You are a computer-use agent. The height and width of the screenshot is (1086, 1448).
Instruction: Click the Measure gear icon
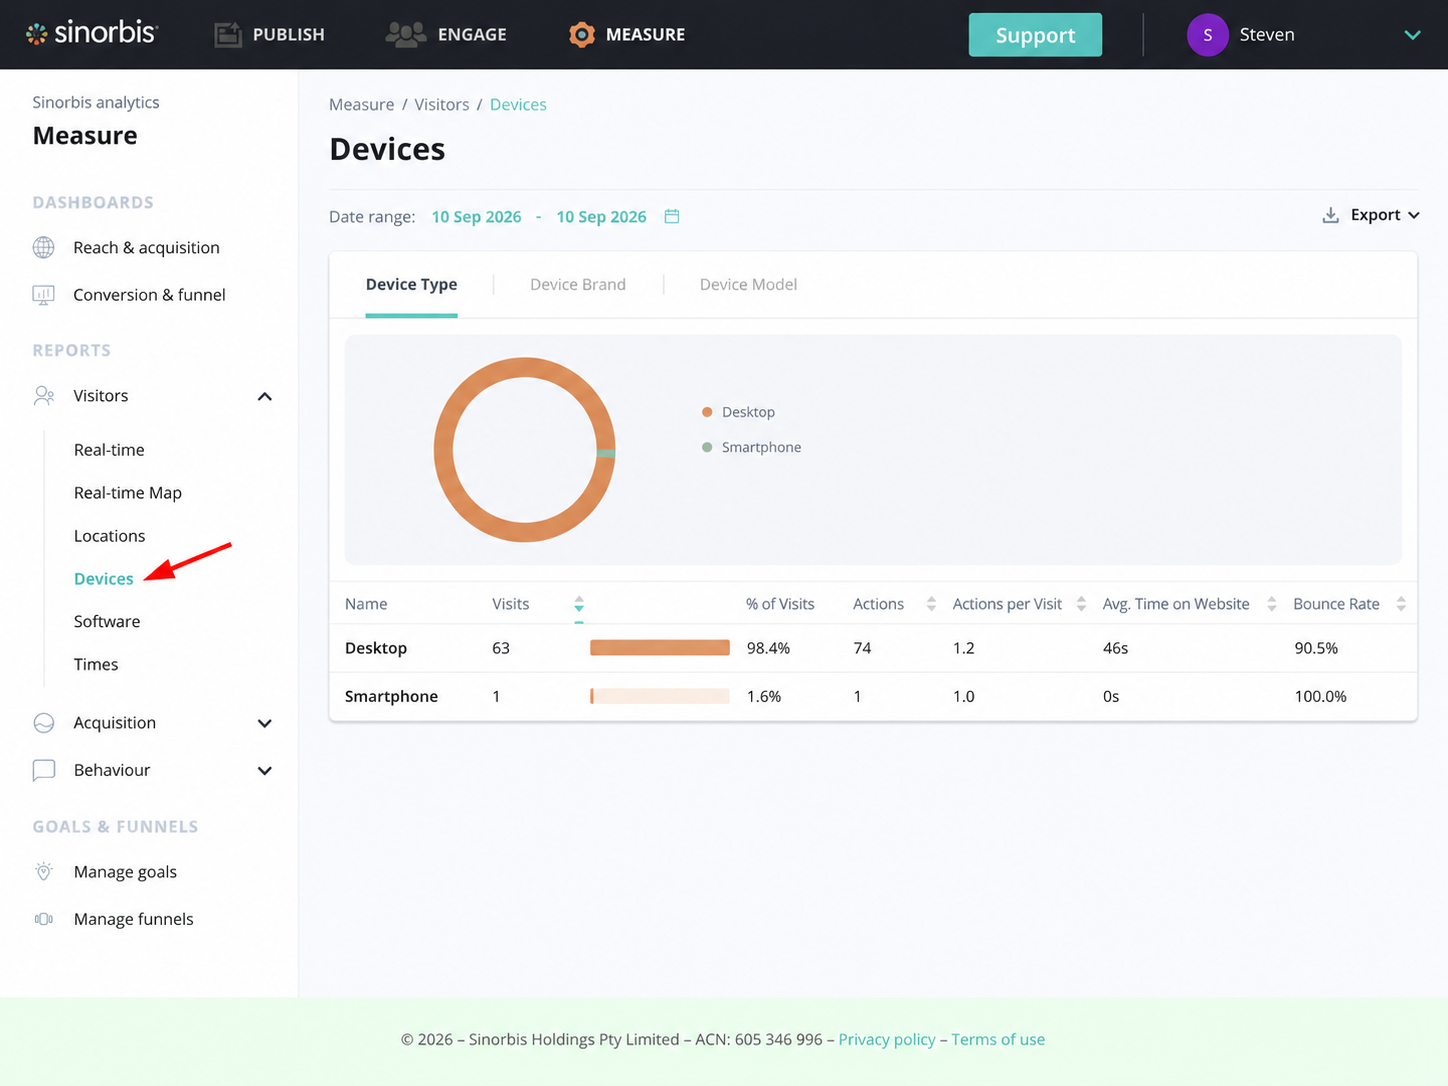[x=581, y=35]
